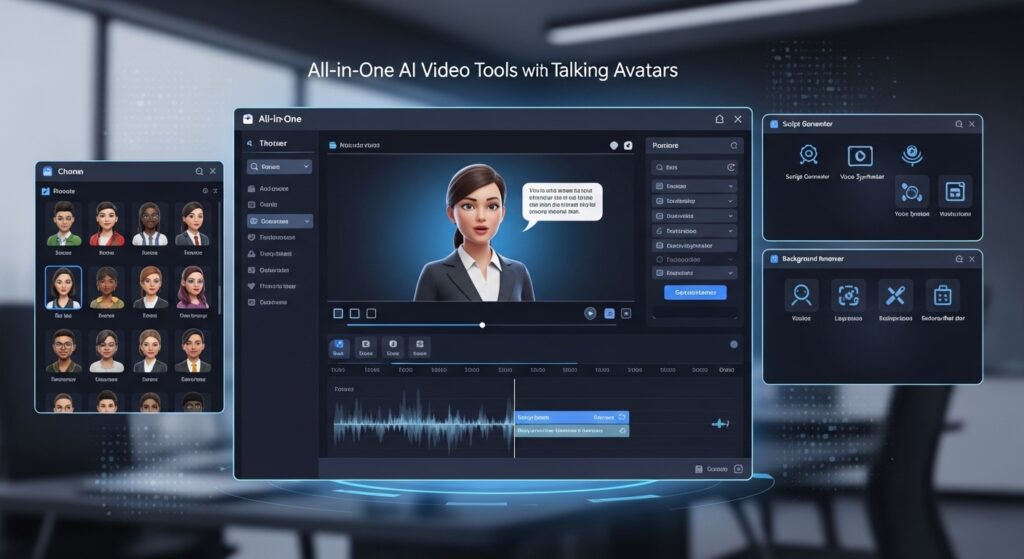Open the last item in the left sidebar

268,302
